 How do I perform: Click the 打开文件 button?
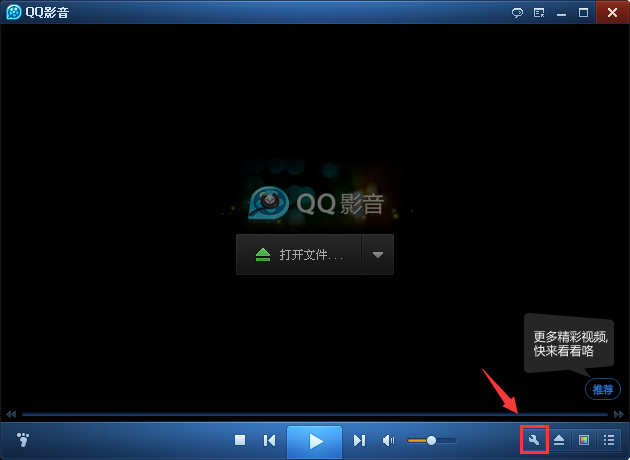pyautogui.click(x=299, y=255)
